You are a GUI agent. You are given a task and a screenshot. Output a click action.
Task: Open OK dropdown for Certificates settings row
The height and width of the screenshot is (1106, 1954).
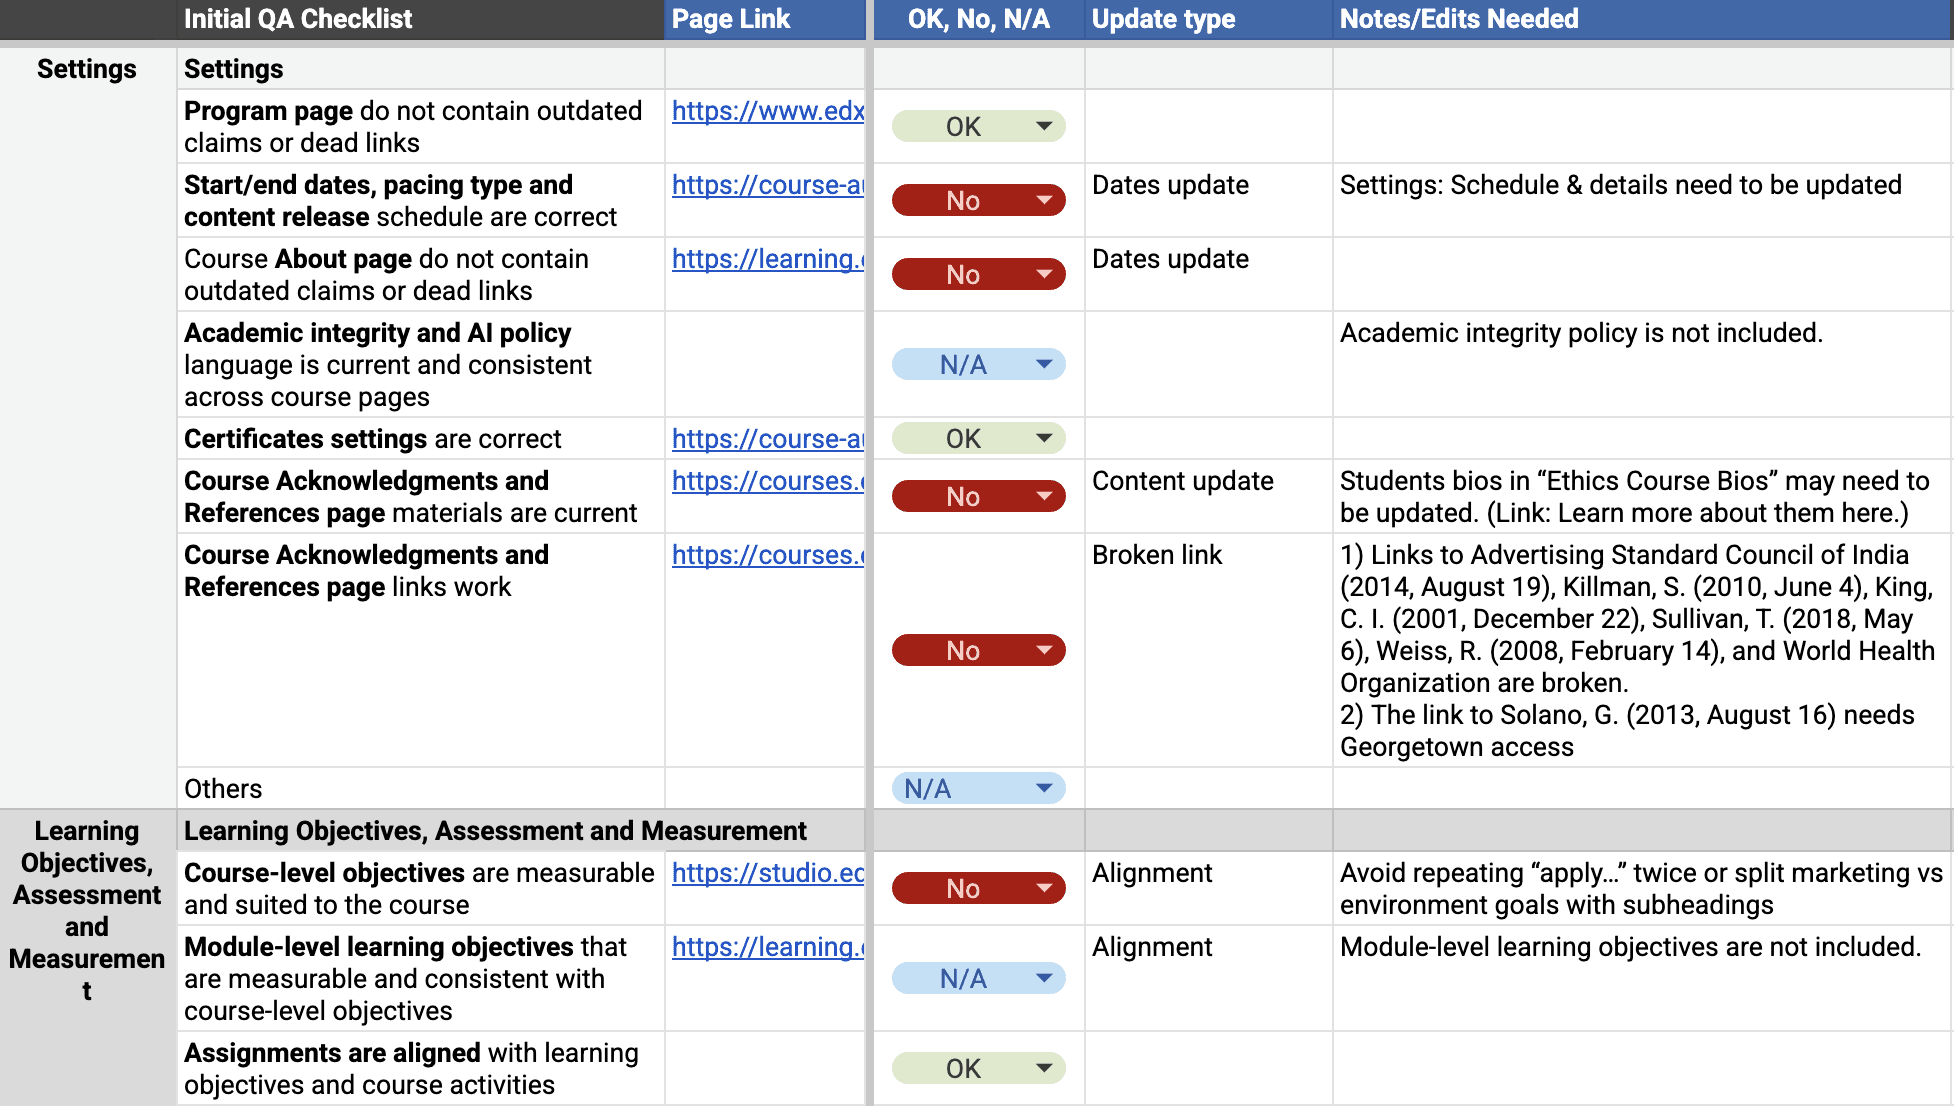pyautogui.click(x=1043, y=439)
